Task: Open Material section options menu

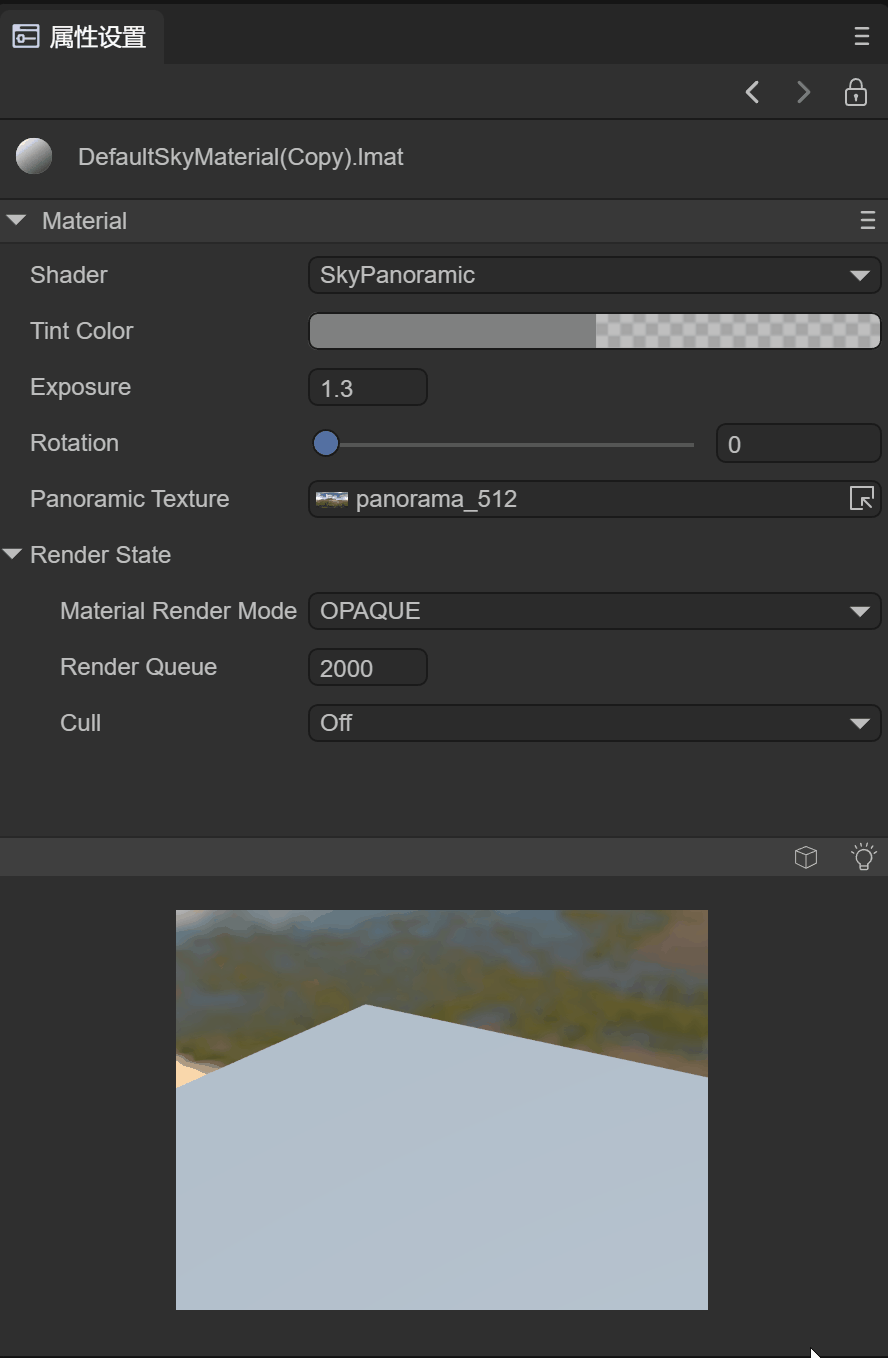Action: tap(867, 221)
